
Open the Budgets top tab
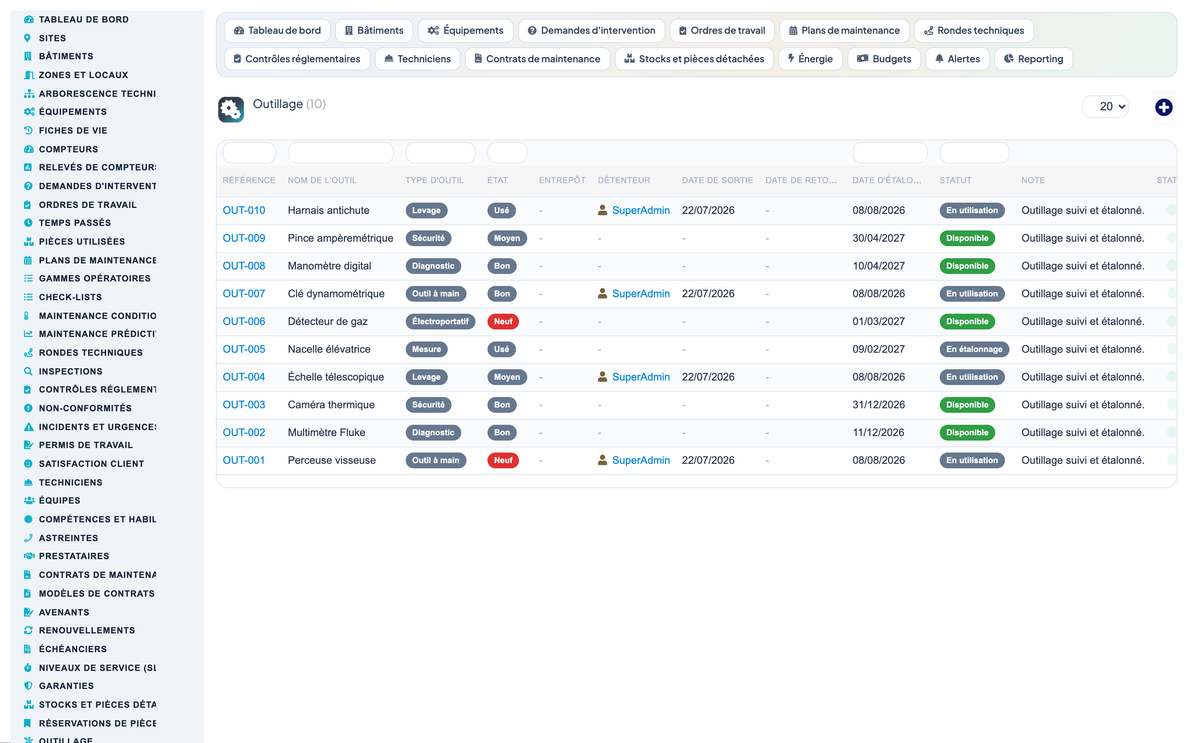884,59
